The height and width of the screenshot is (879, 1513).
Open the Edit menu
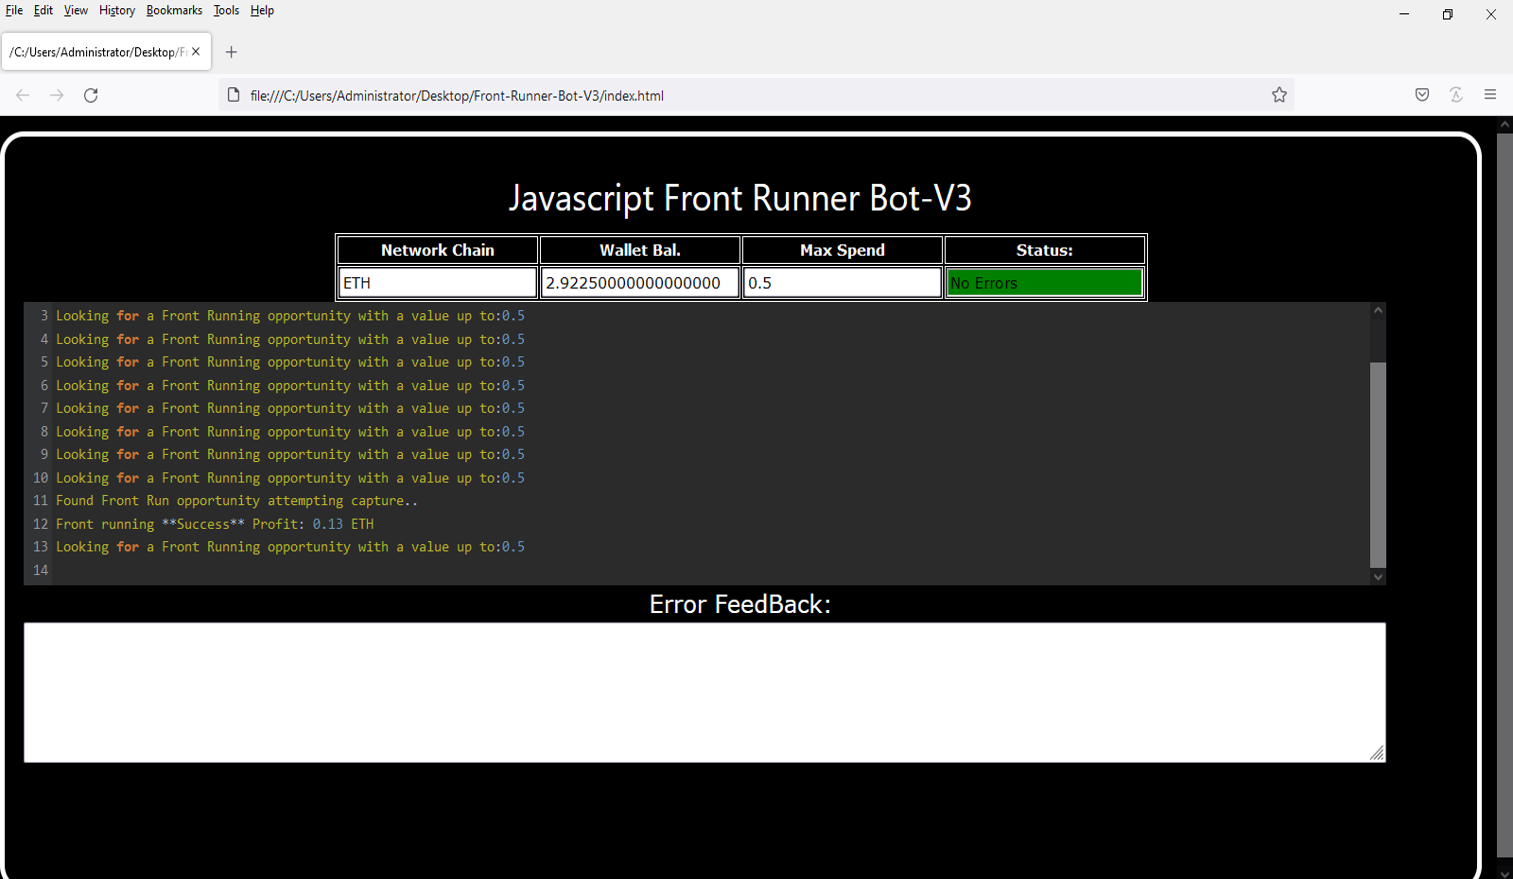coord(43,10)
